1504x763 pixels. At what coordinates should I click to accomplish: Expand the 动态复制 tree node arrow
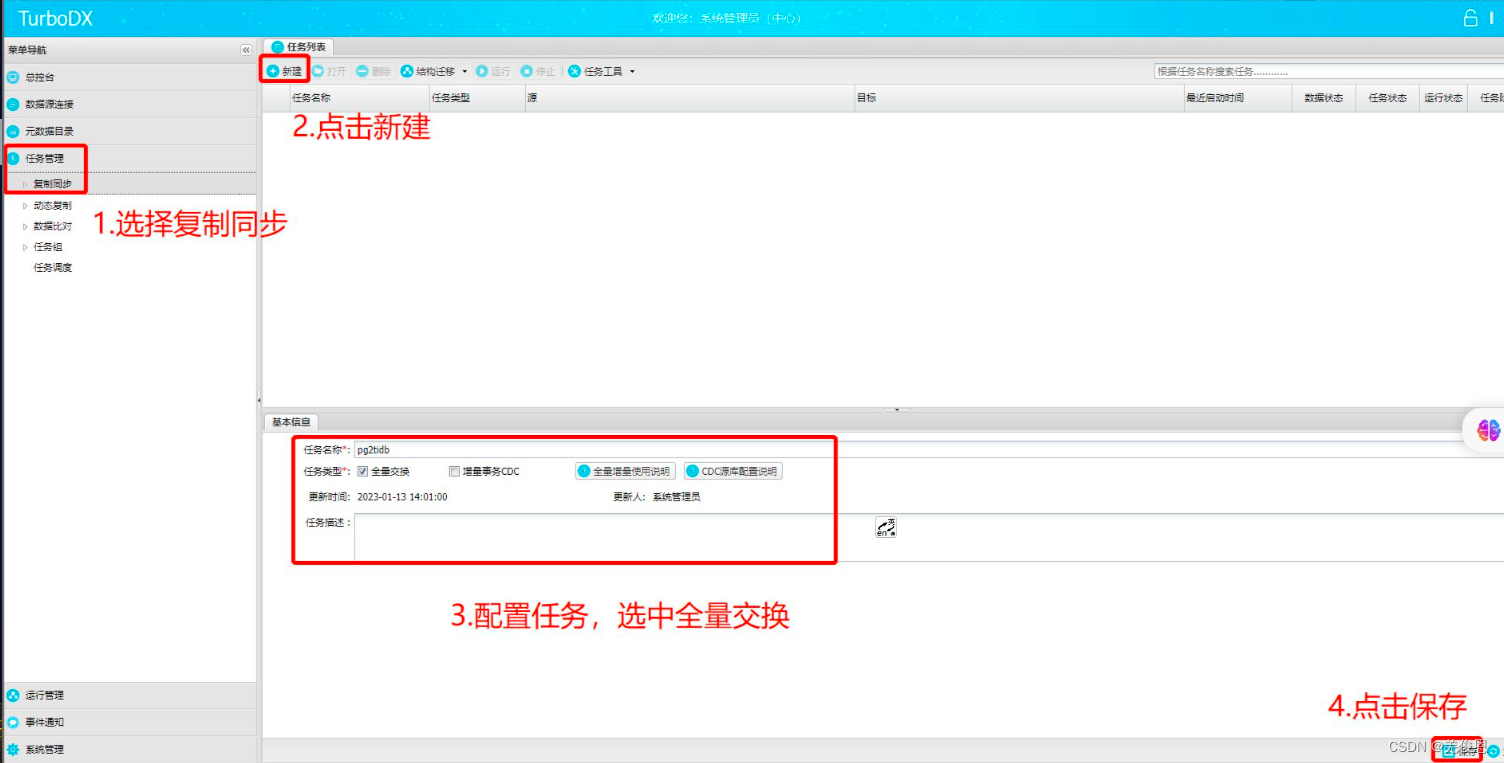(25, 205)
